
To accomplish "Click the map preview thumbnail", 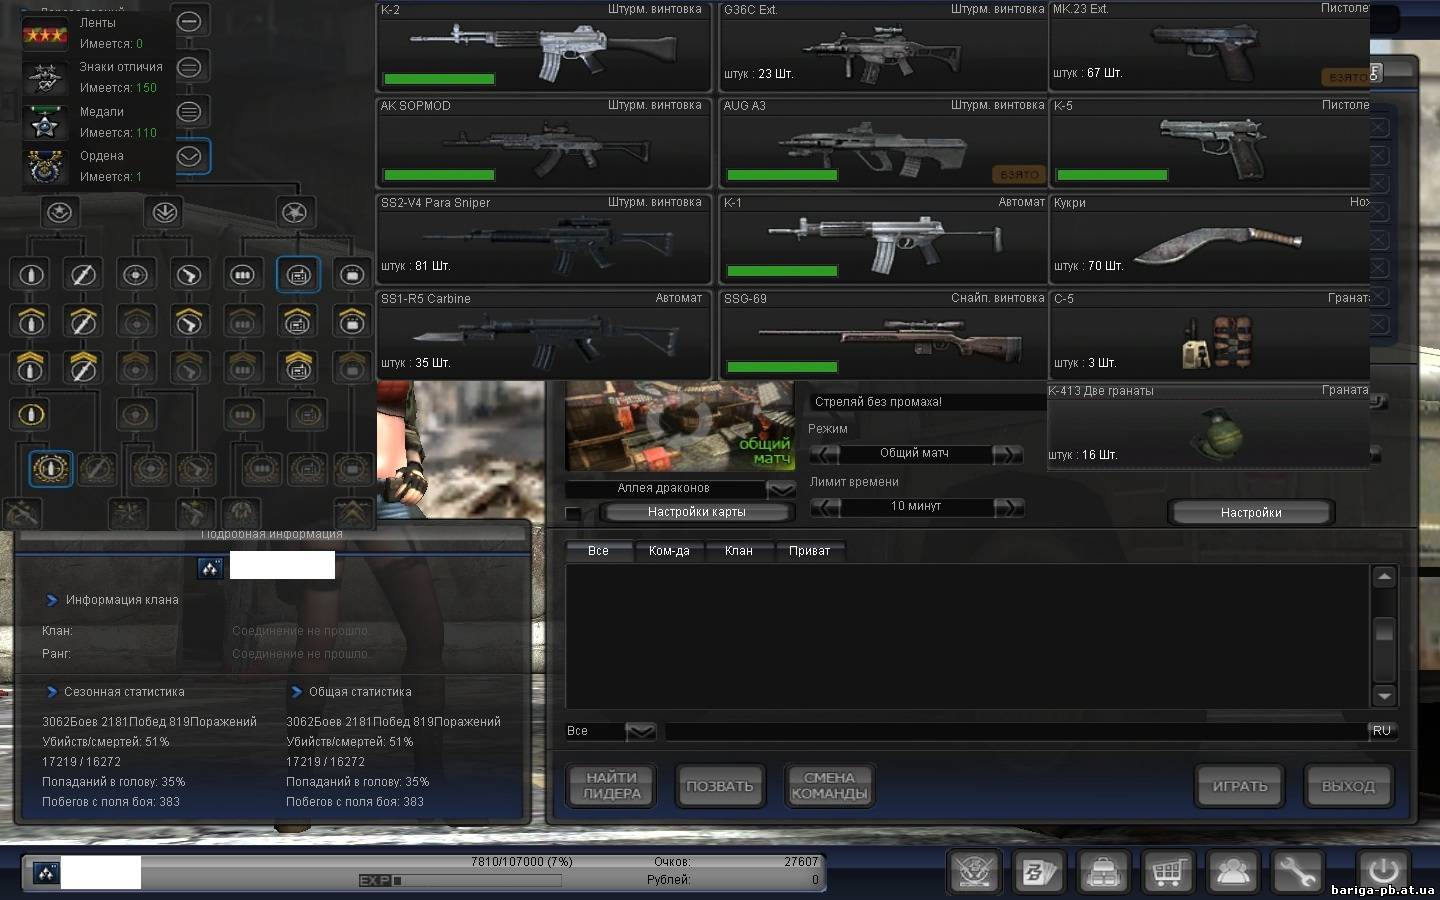I will tap(680, 426).
